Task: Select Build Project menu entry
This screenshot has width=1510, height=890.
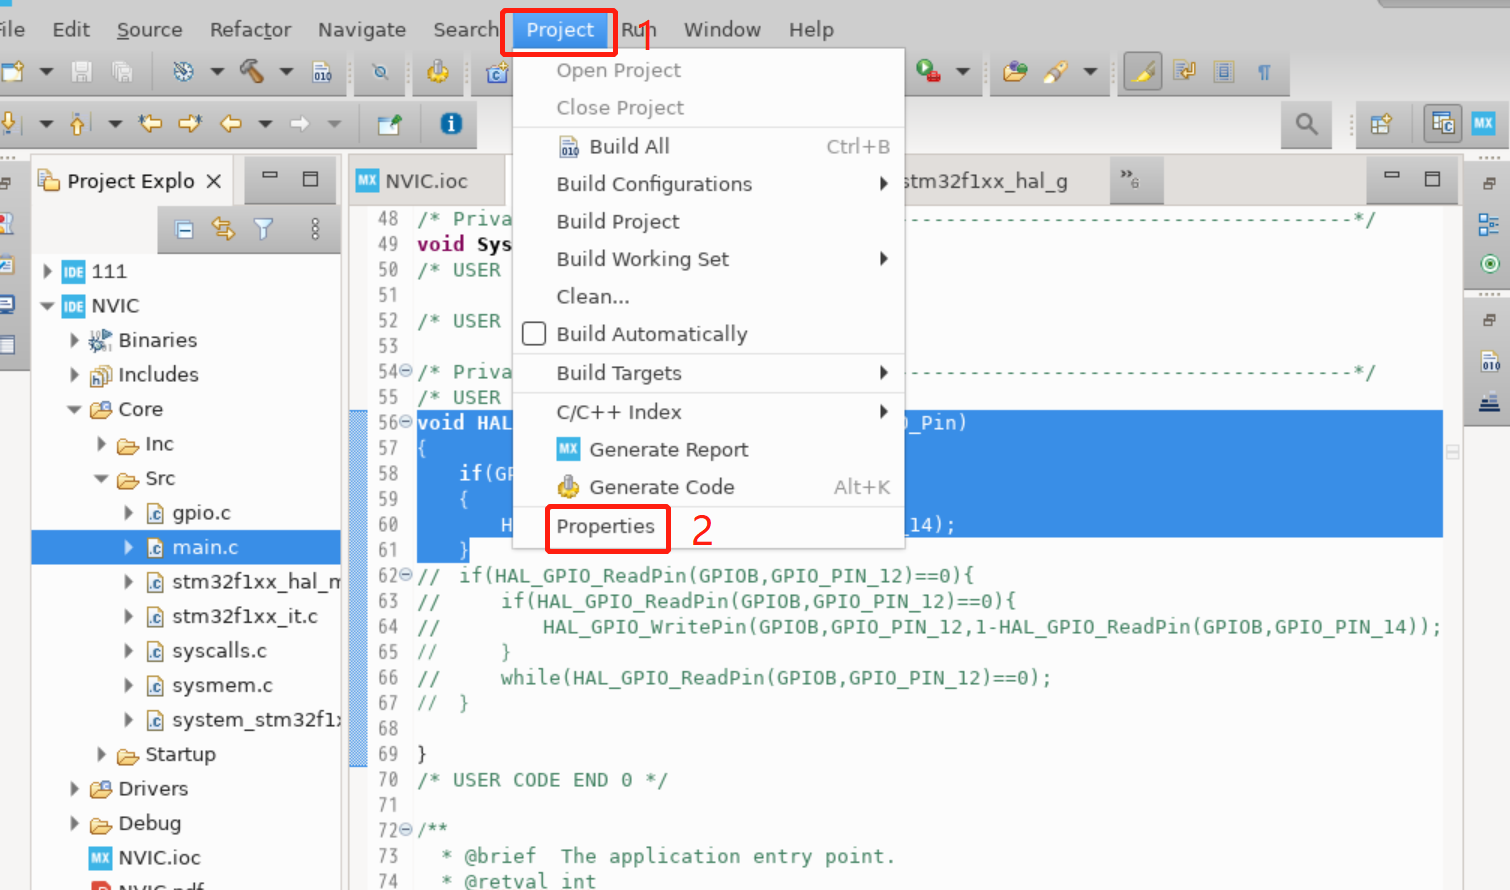Action: coord(708,221)
